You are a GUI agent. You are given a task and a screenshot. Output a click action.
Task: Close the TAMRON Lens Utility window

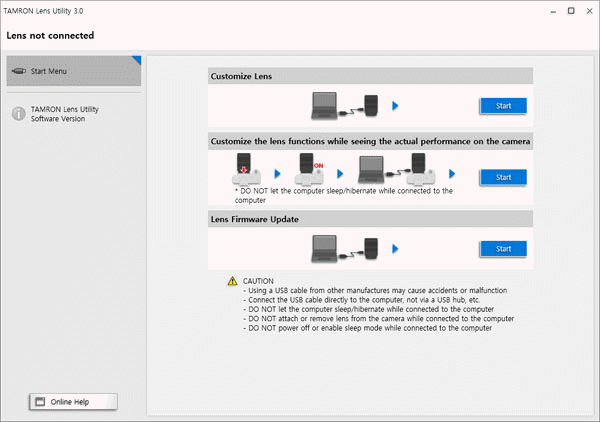(589, 11)
